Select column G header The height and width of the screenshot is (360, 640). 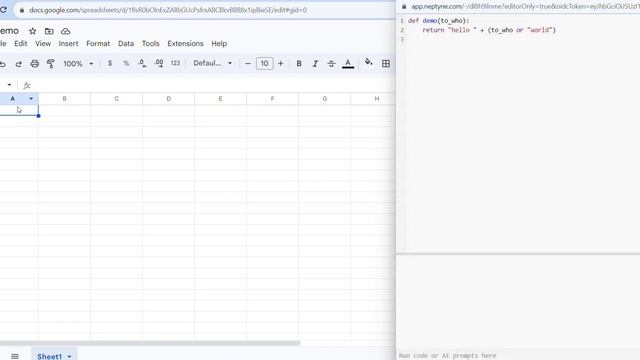pos(324,99)
